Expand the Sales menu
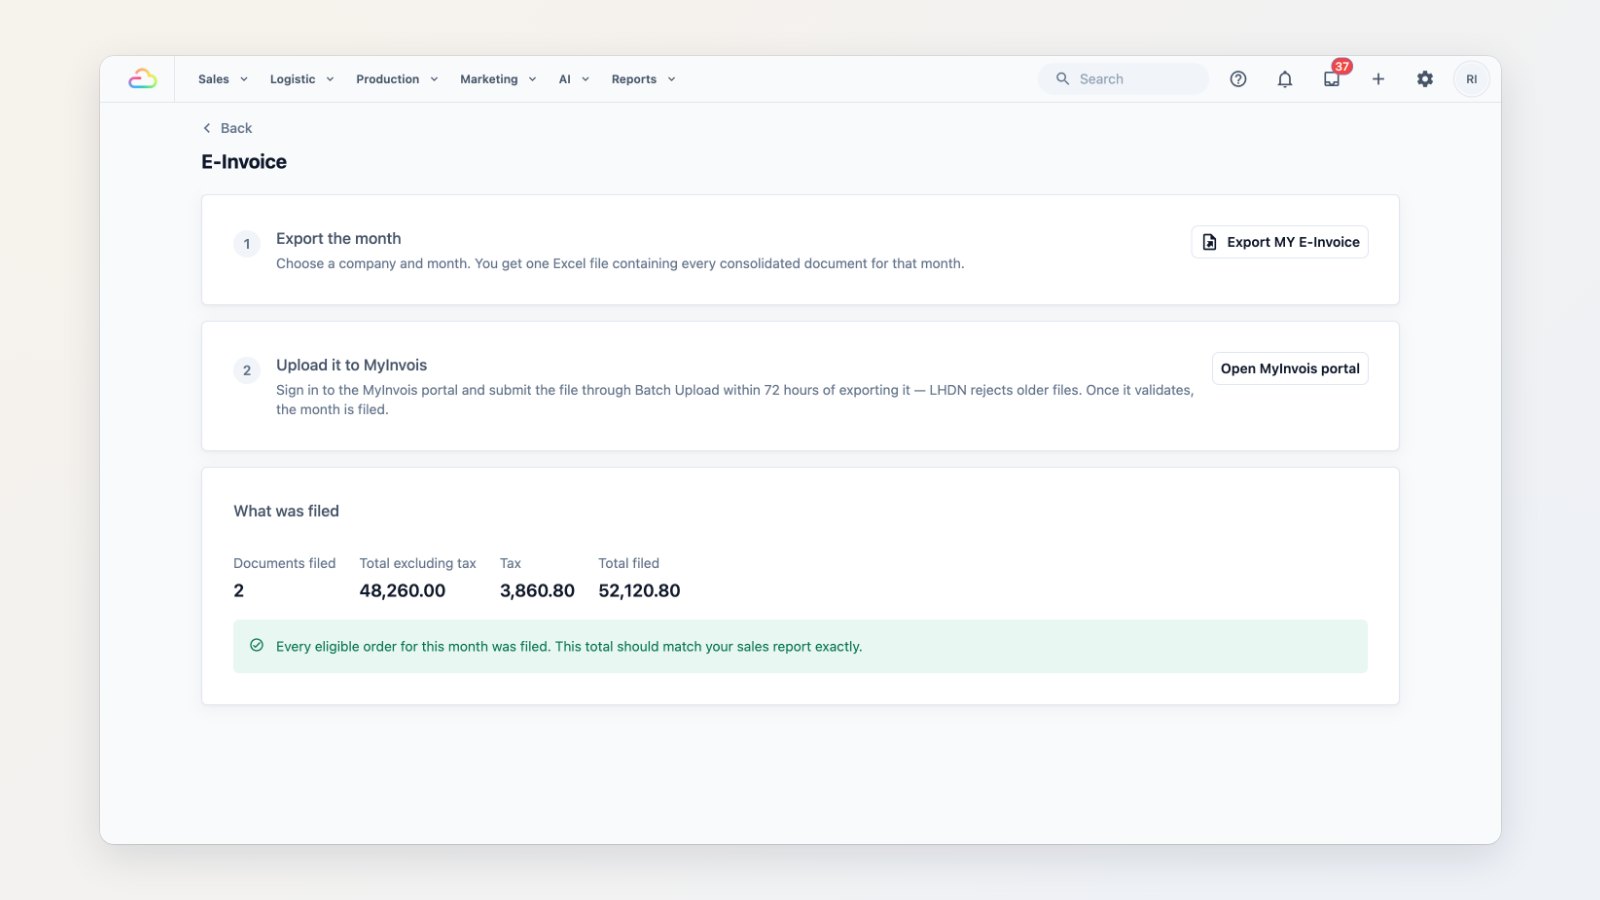This screenshot has height=900, width=1600. point(222,79)
